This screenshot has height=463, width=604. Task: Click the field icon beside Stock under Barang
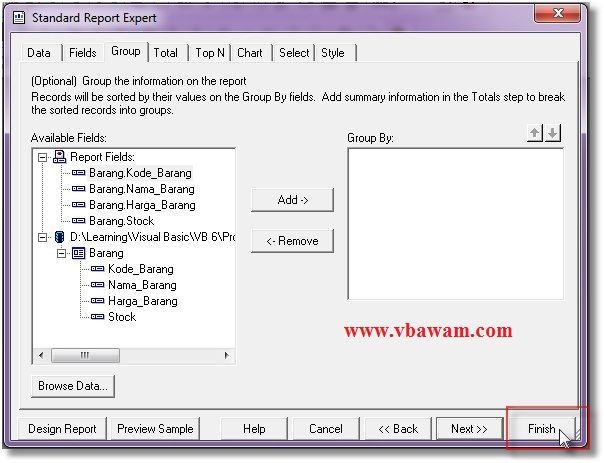97,317
